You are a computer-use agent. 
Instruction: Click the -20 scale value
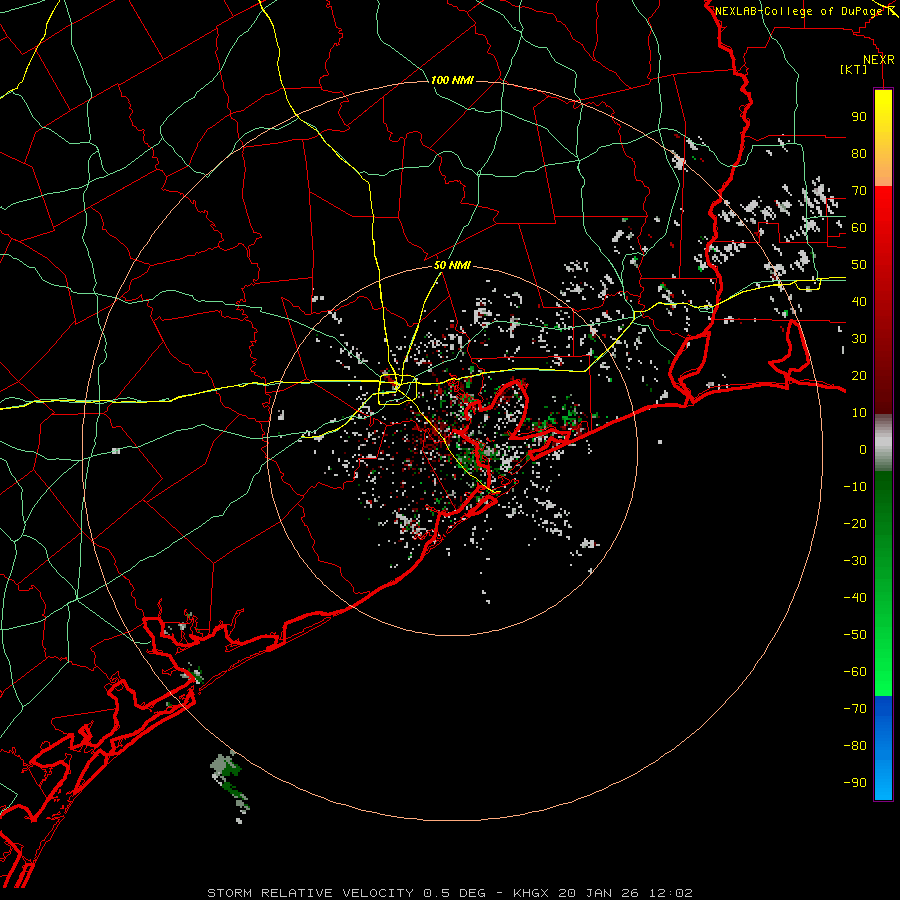[x=855, y=523]
